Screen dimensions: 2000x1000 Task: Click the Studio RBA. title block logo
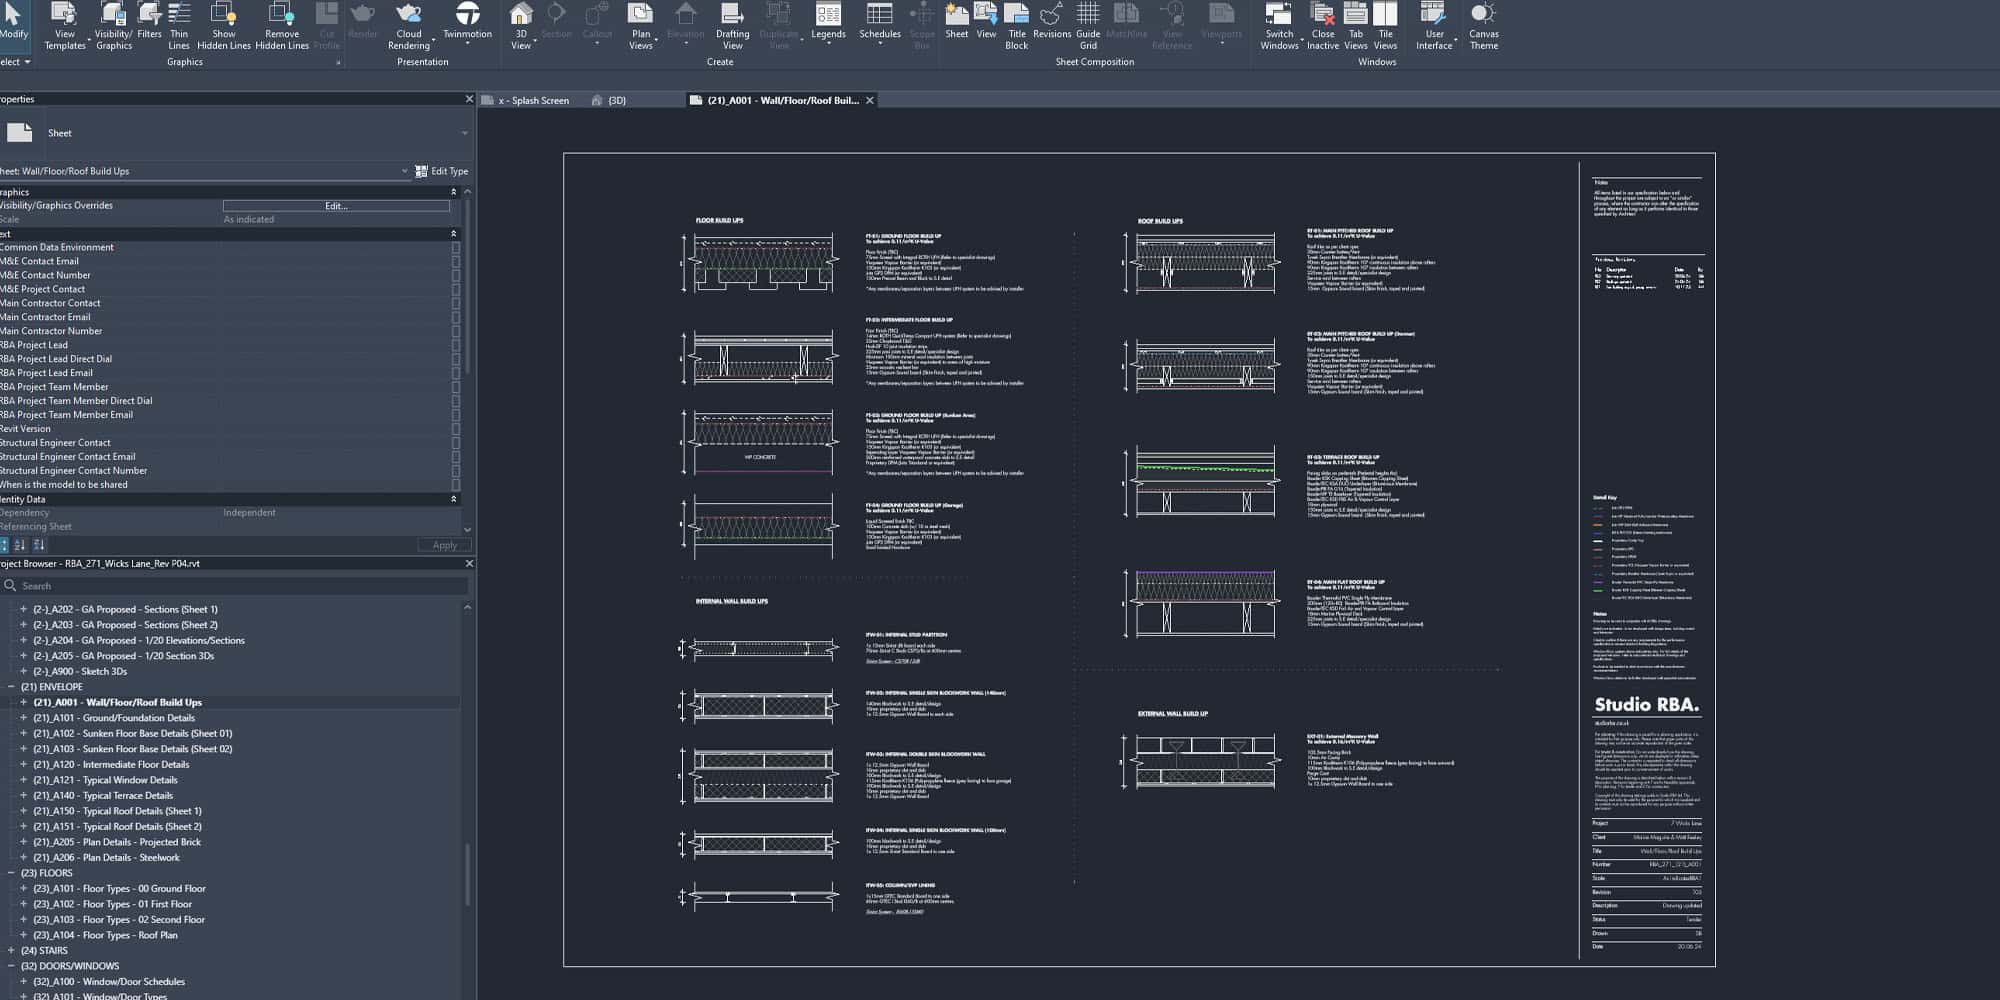click(1646, 705)
